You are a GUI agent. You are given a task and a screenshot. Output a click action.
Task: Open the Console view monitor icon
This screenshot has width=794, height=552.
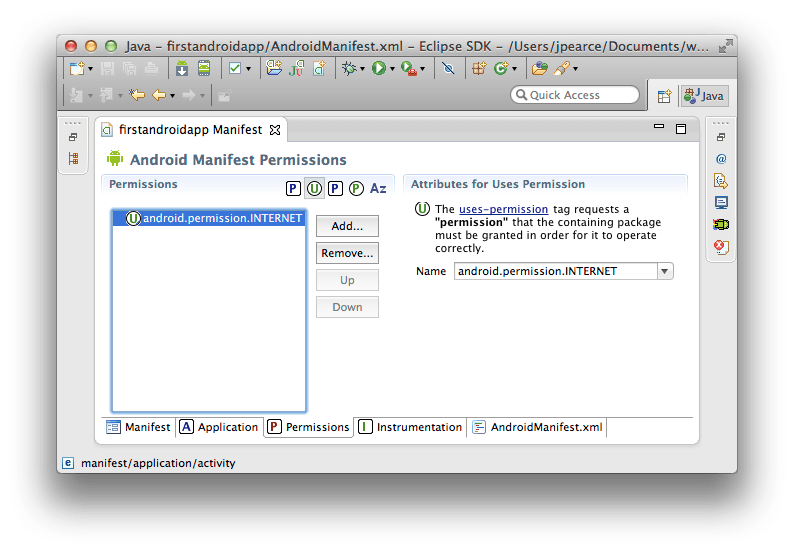click(x=721, y=203)
